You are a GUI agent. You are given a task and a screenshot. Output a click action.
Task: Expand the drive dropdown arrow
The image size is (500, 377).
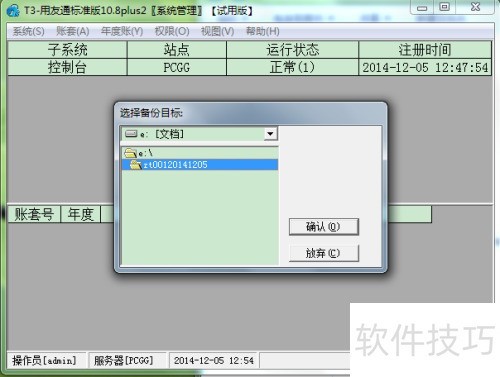[270, 134]
